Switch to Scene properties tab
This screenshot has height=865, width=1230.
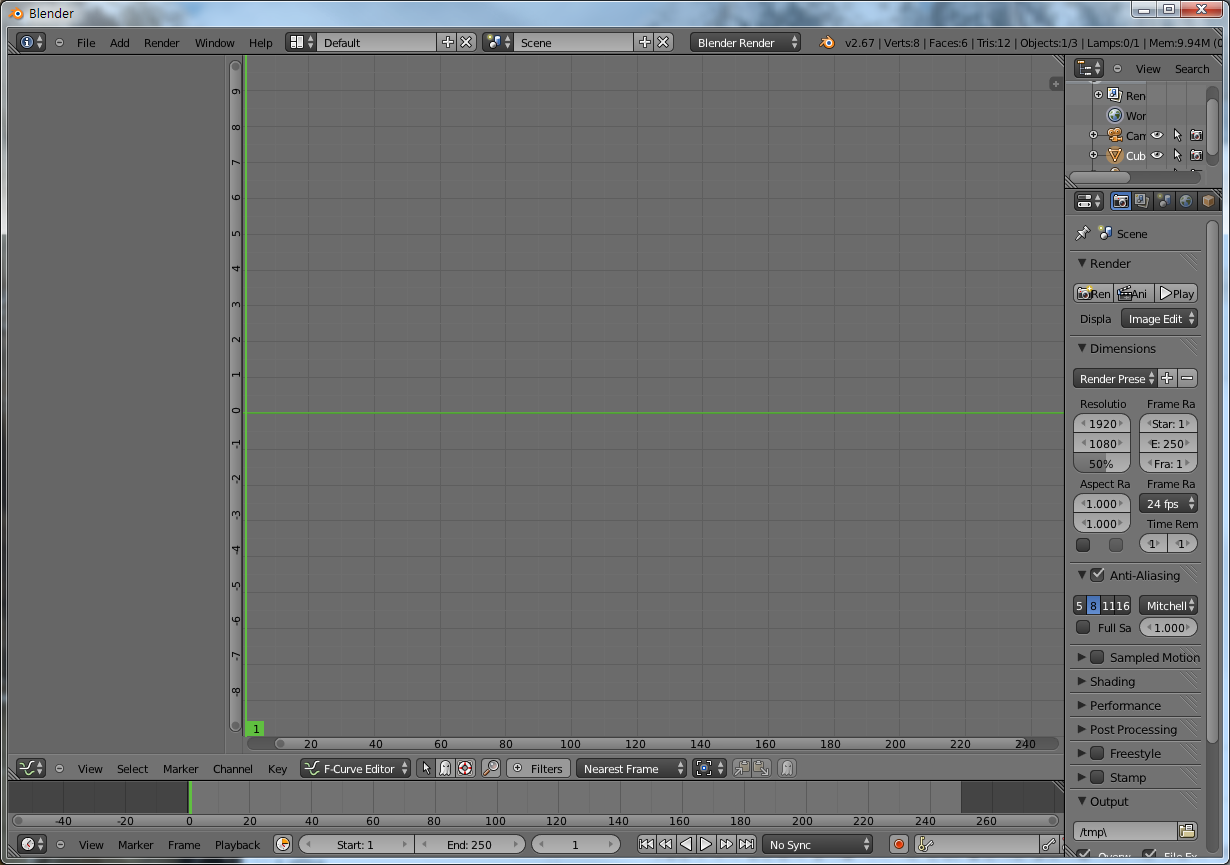1164,201
